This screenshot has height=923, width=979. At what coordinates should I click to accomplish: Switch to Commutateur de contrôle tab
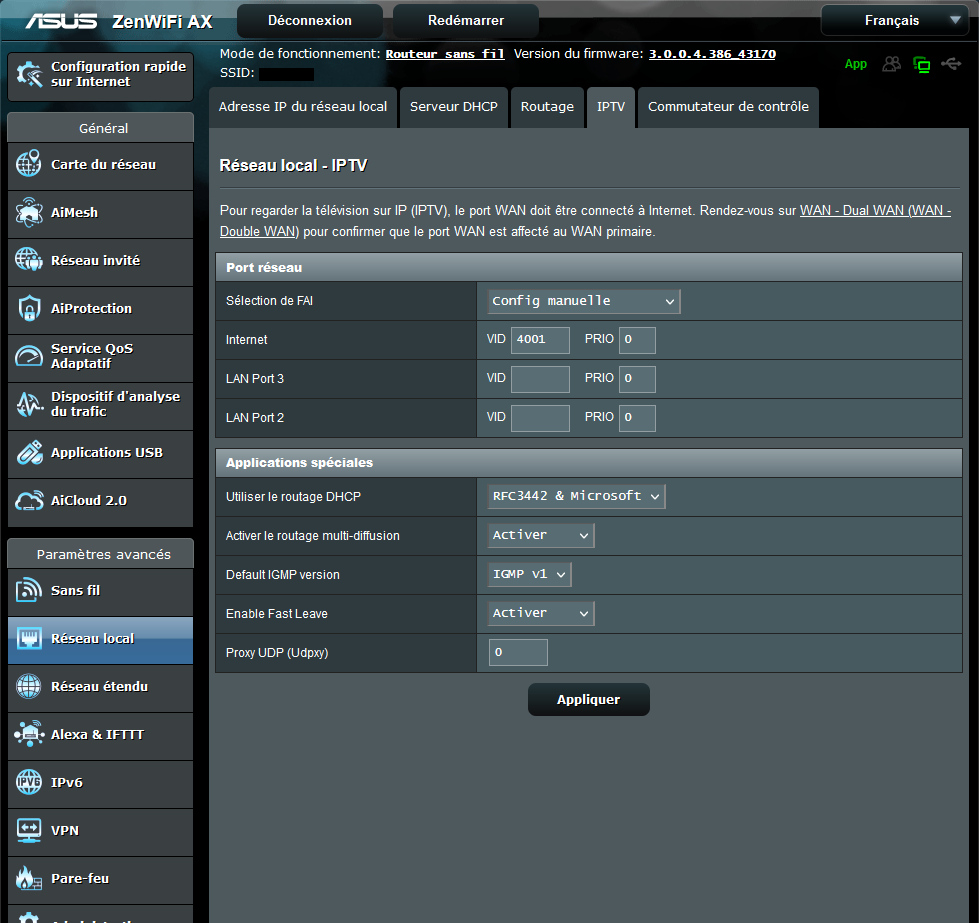pos(728,107)
